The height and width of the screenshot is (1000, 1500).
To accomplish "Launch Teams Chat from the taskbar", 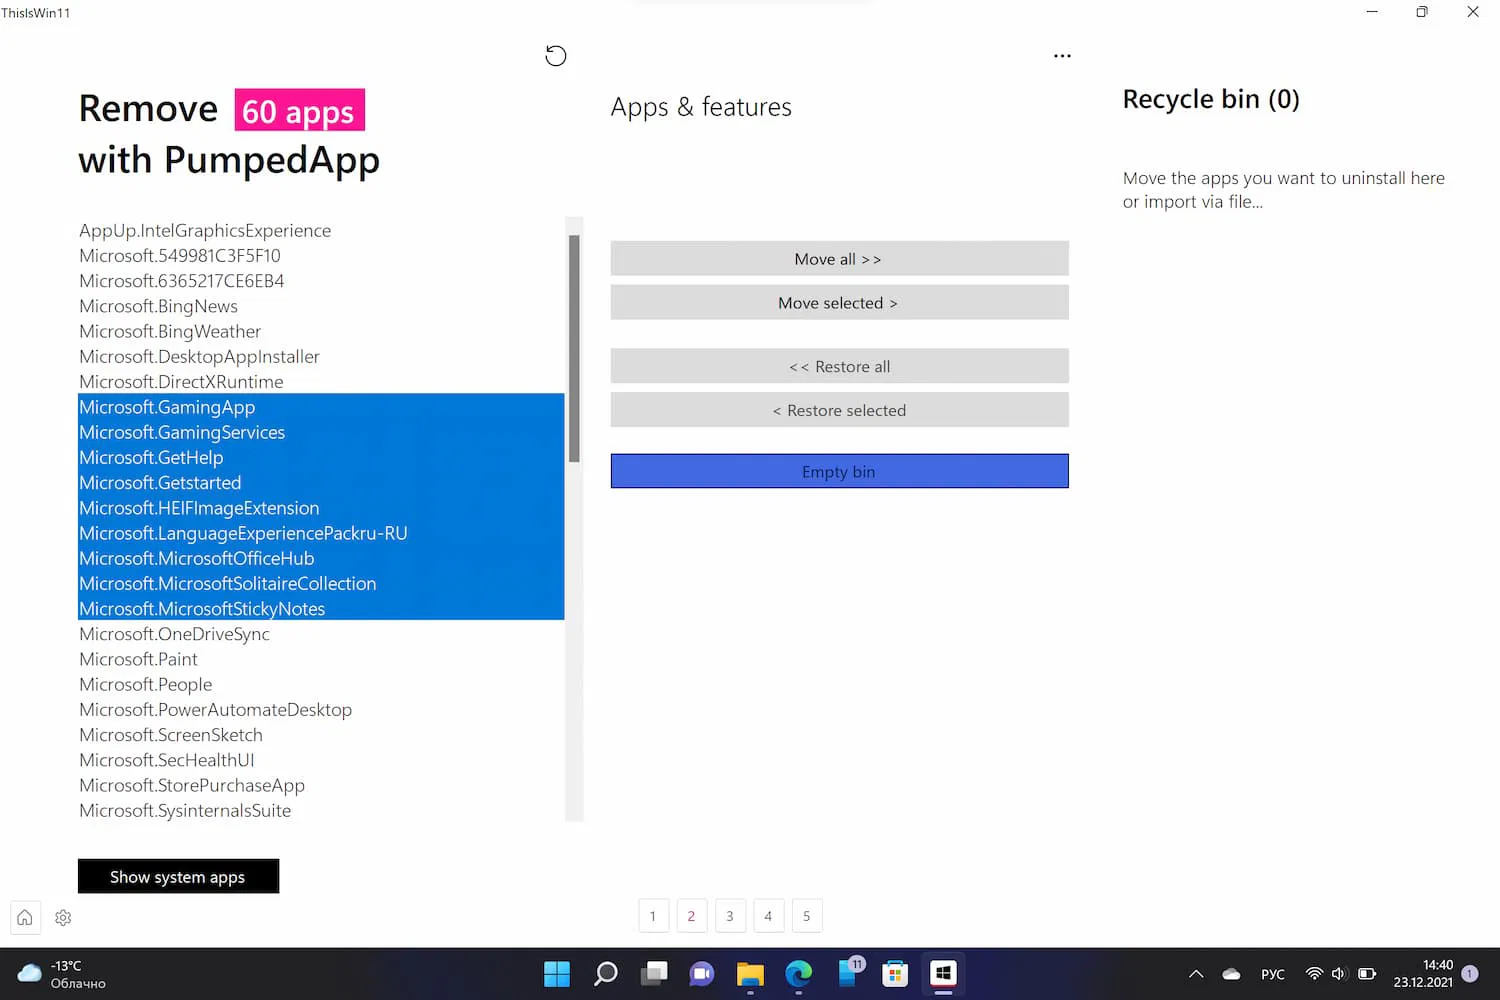I will (702, 973).
